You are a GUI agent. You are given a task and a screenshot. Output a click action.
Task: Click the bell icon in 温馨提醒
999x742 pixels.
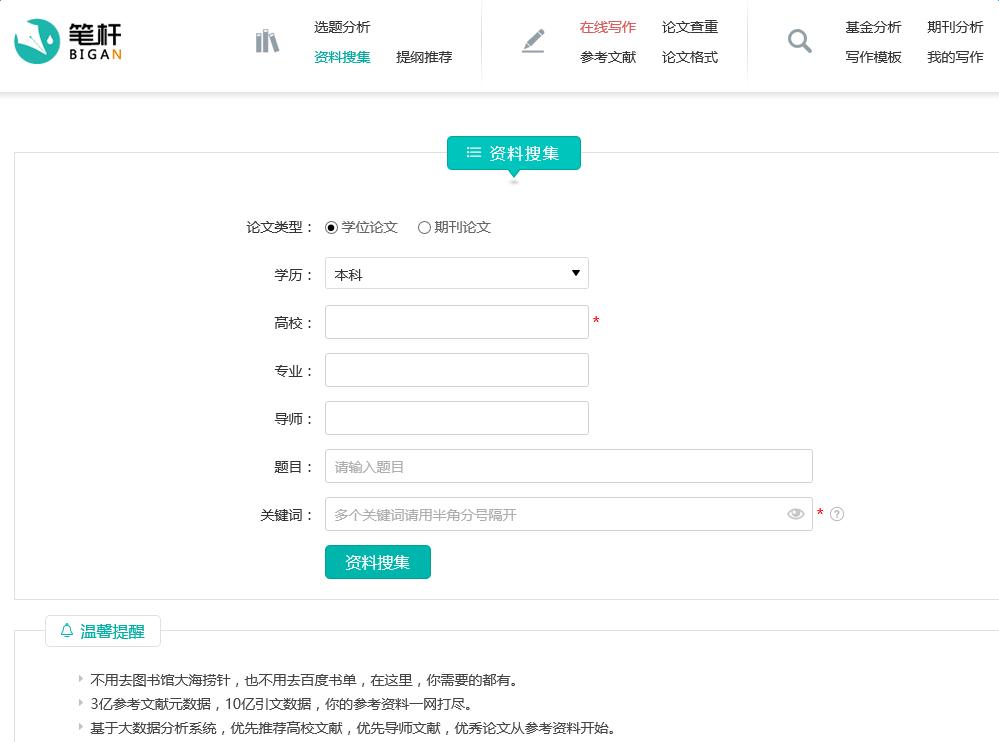coord(66,631)
